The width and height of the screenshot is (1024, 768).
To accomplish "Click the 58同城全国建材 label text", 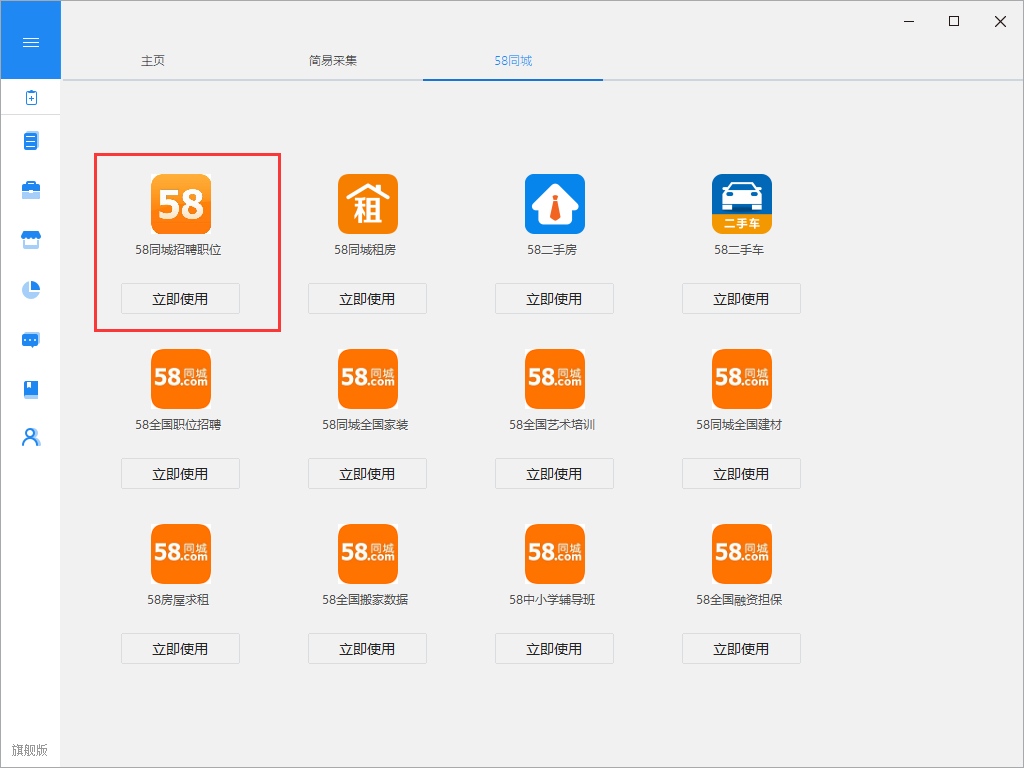I will 739,424.
